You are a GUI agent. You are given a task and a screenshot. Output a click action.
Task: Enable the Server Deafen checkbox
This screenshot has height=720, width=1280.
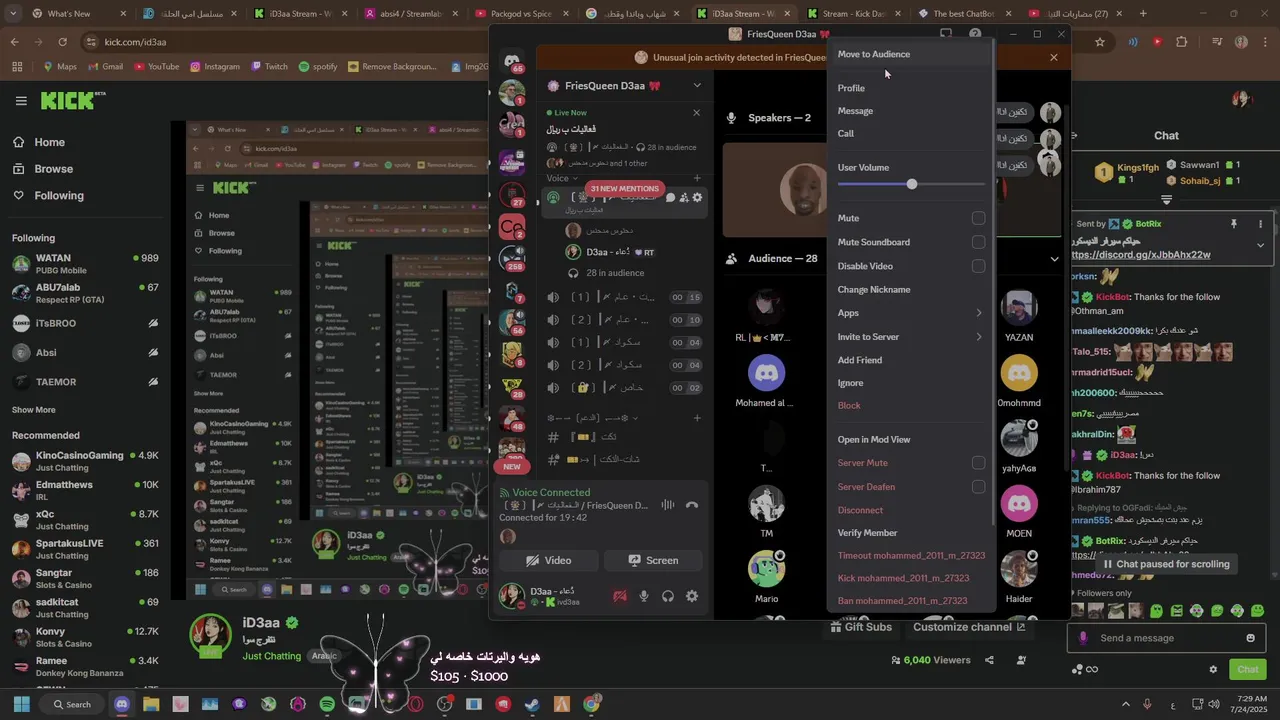pyautogui.click(x=978, y=487)
